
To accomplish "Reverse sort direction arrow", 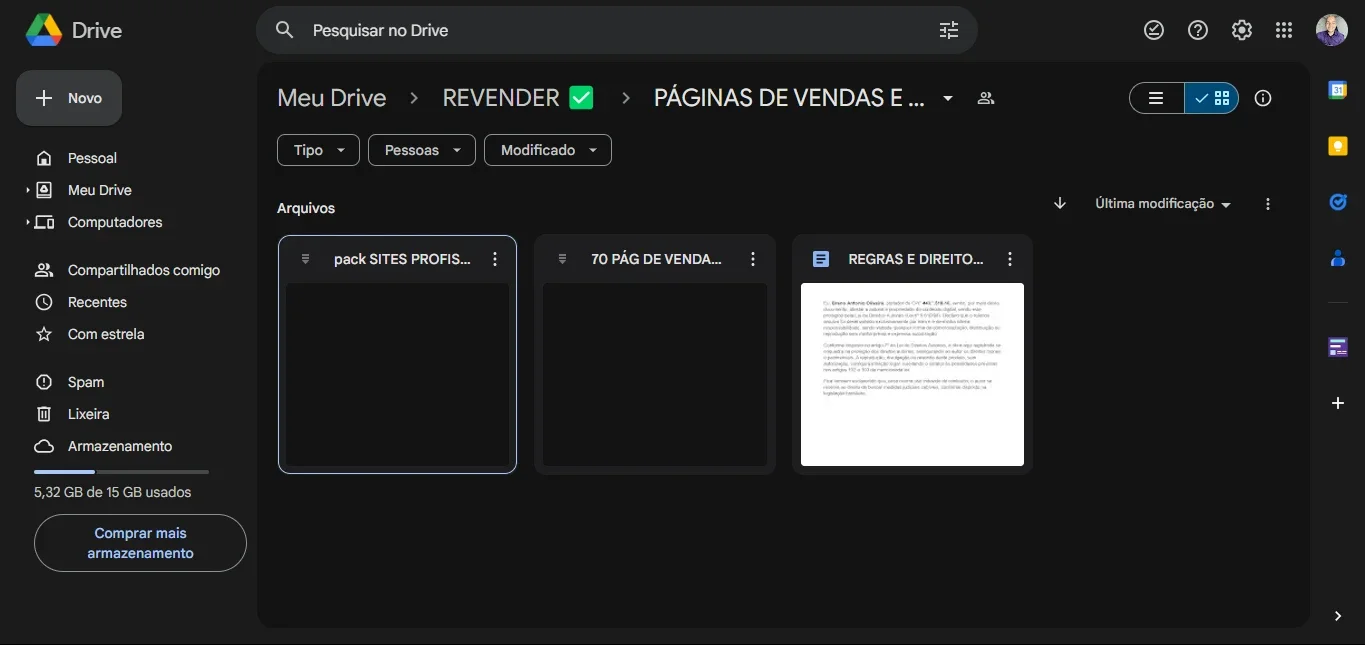I will click(1060, 203).
